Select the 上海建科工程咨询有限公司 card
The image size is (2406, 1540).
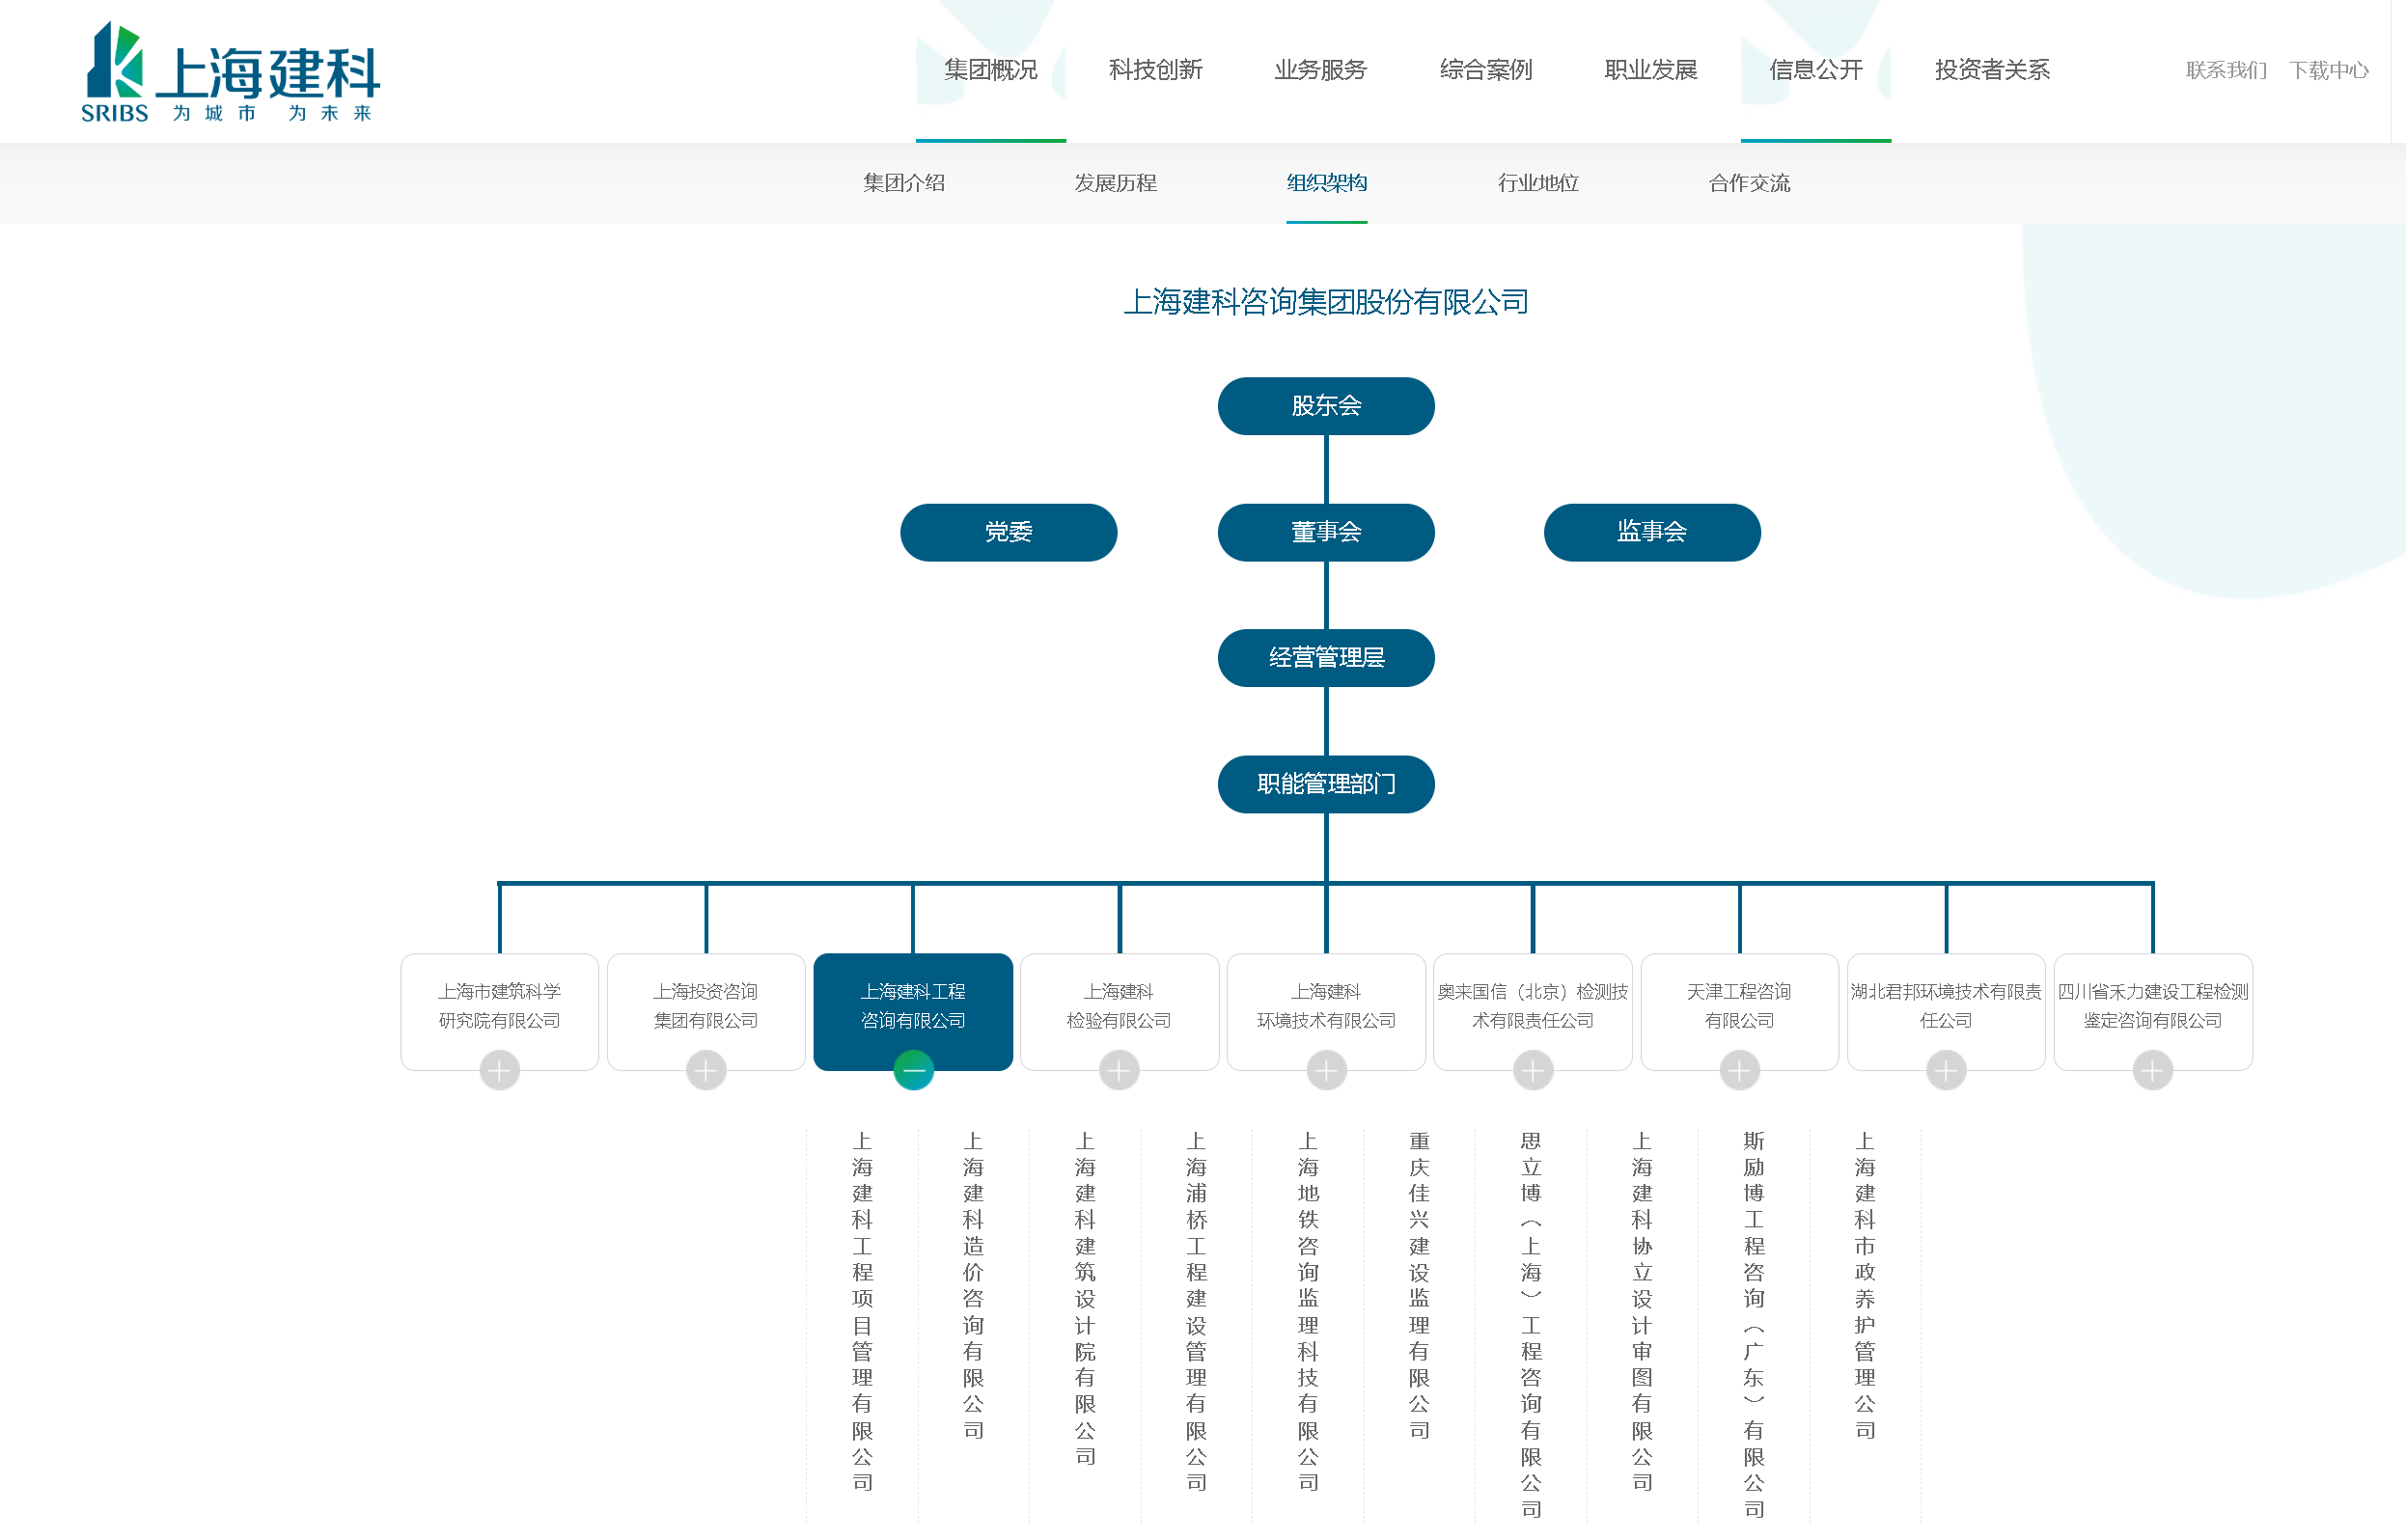pyautogui.click(x=913, y=1011)
